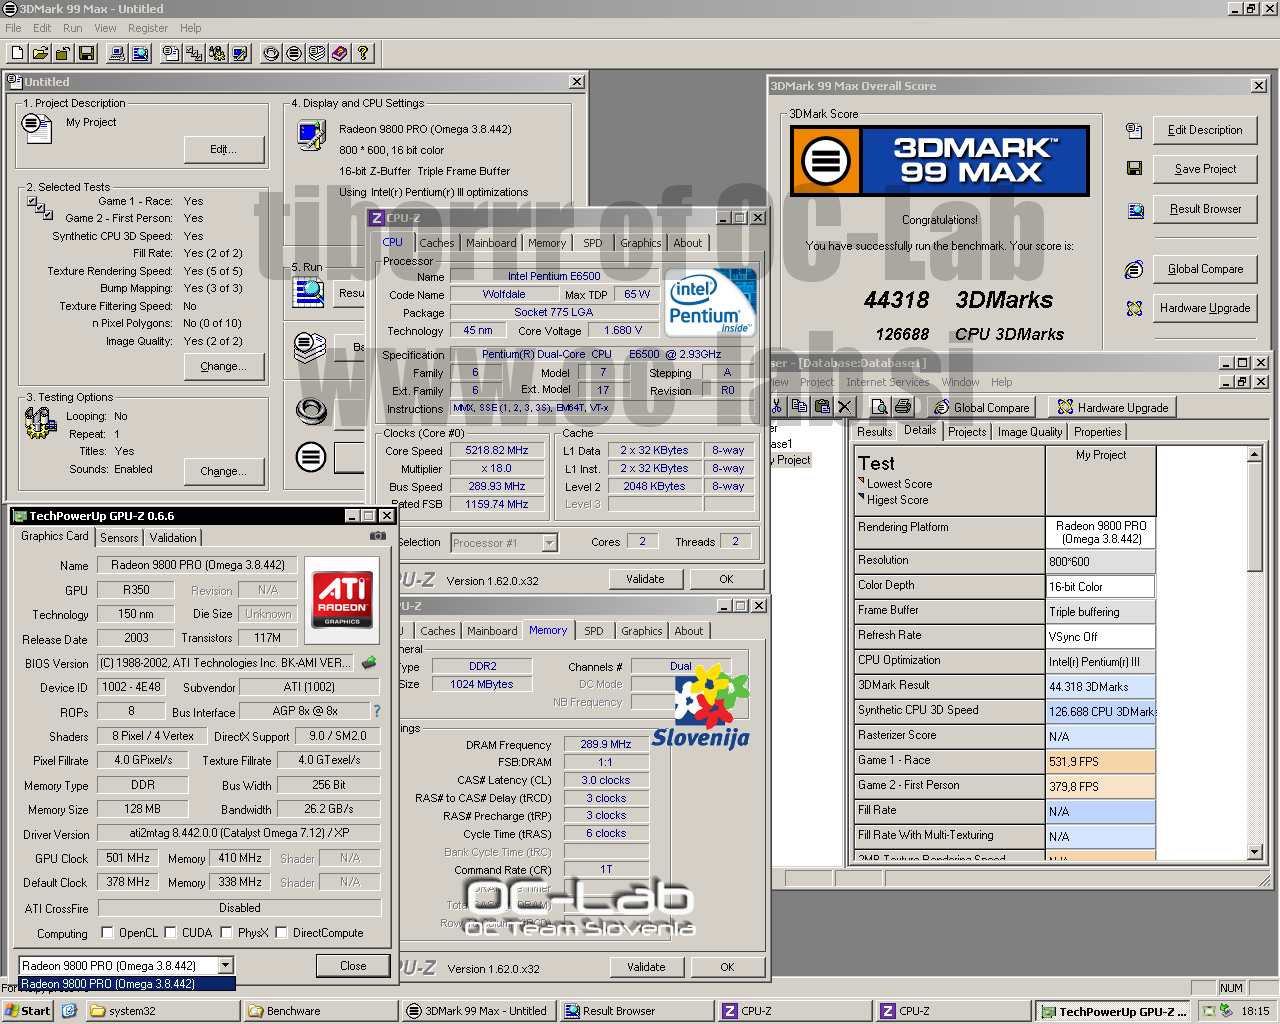Viewport: 1280px width, 1024px height.
Task: Click scroll up arrow in Result Browser details
Action: 1255,454
